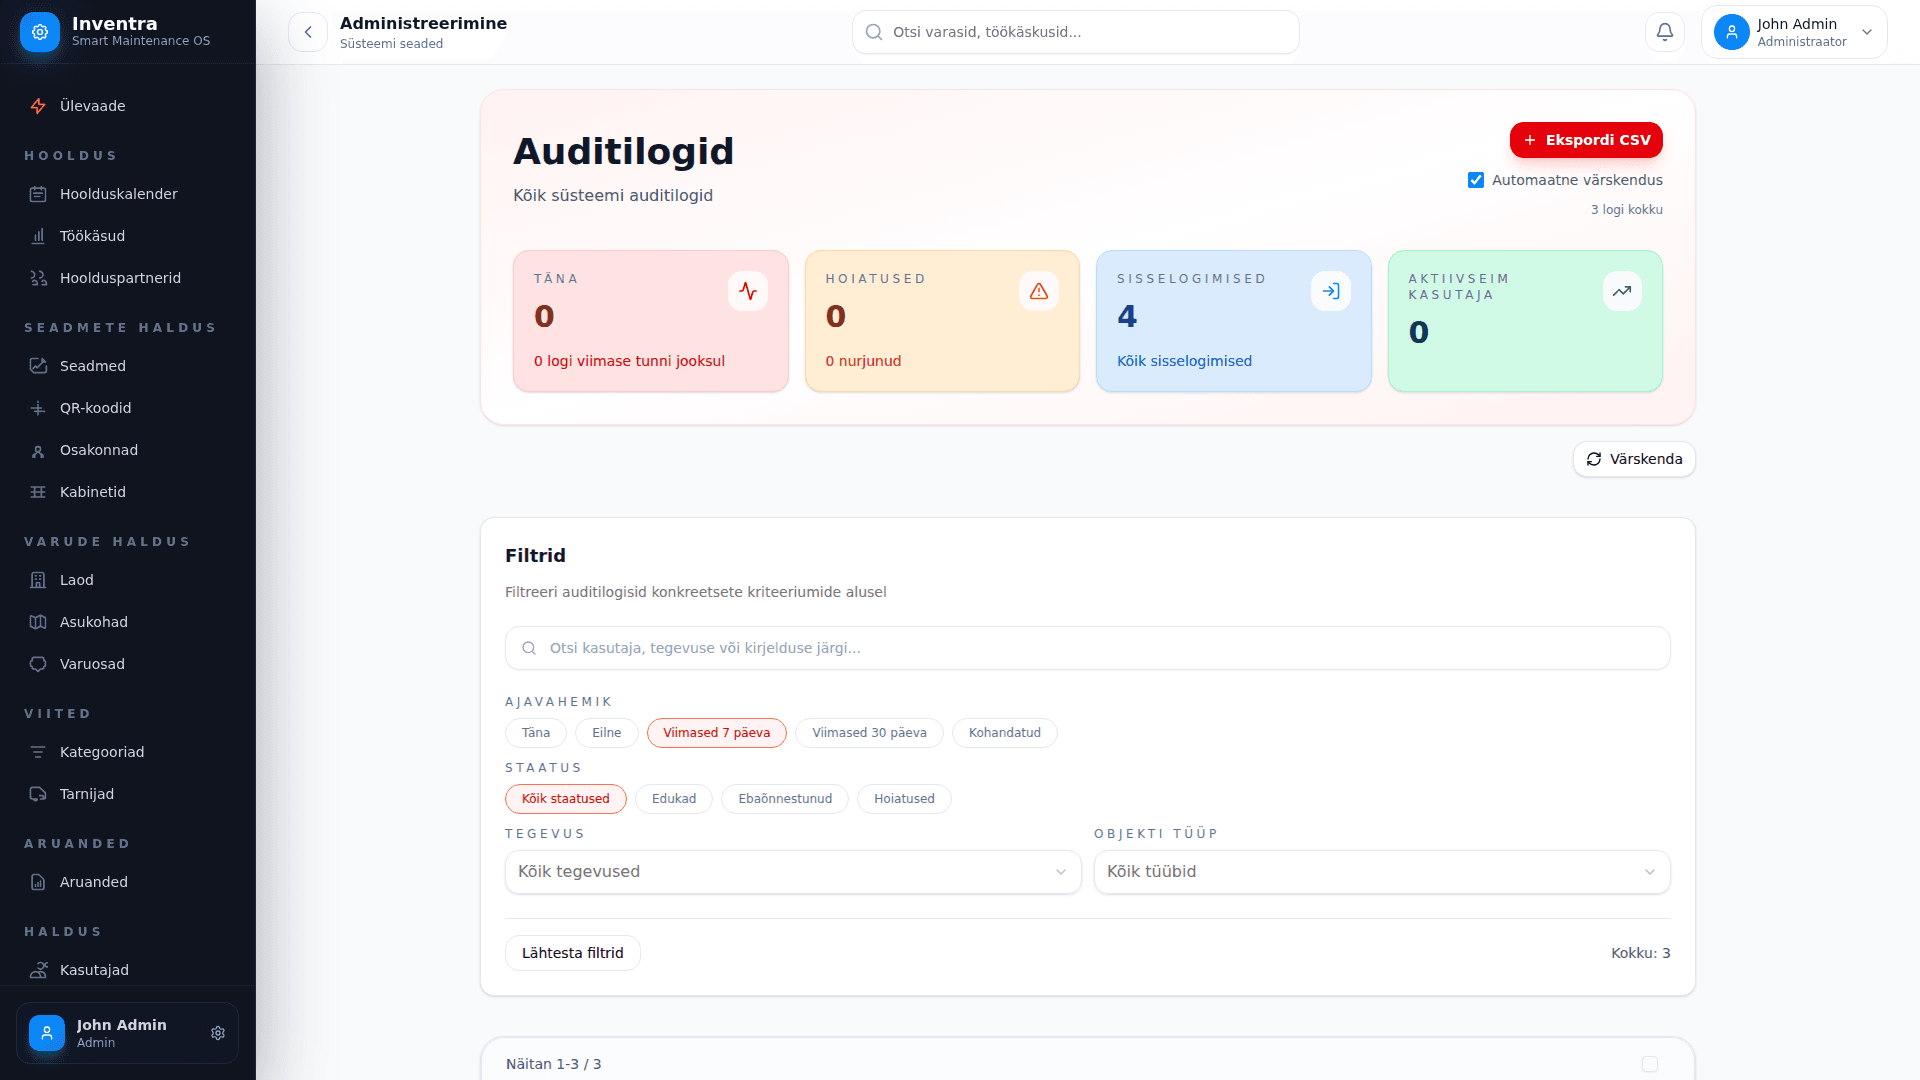Click the Ekspordi CSV button
The width and height of the screenshot is (1920, 1080).
click(1586, 140)
